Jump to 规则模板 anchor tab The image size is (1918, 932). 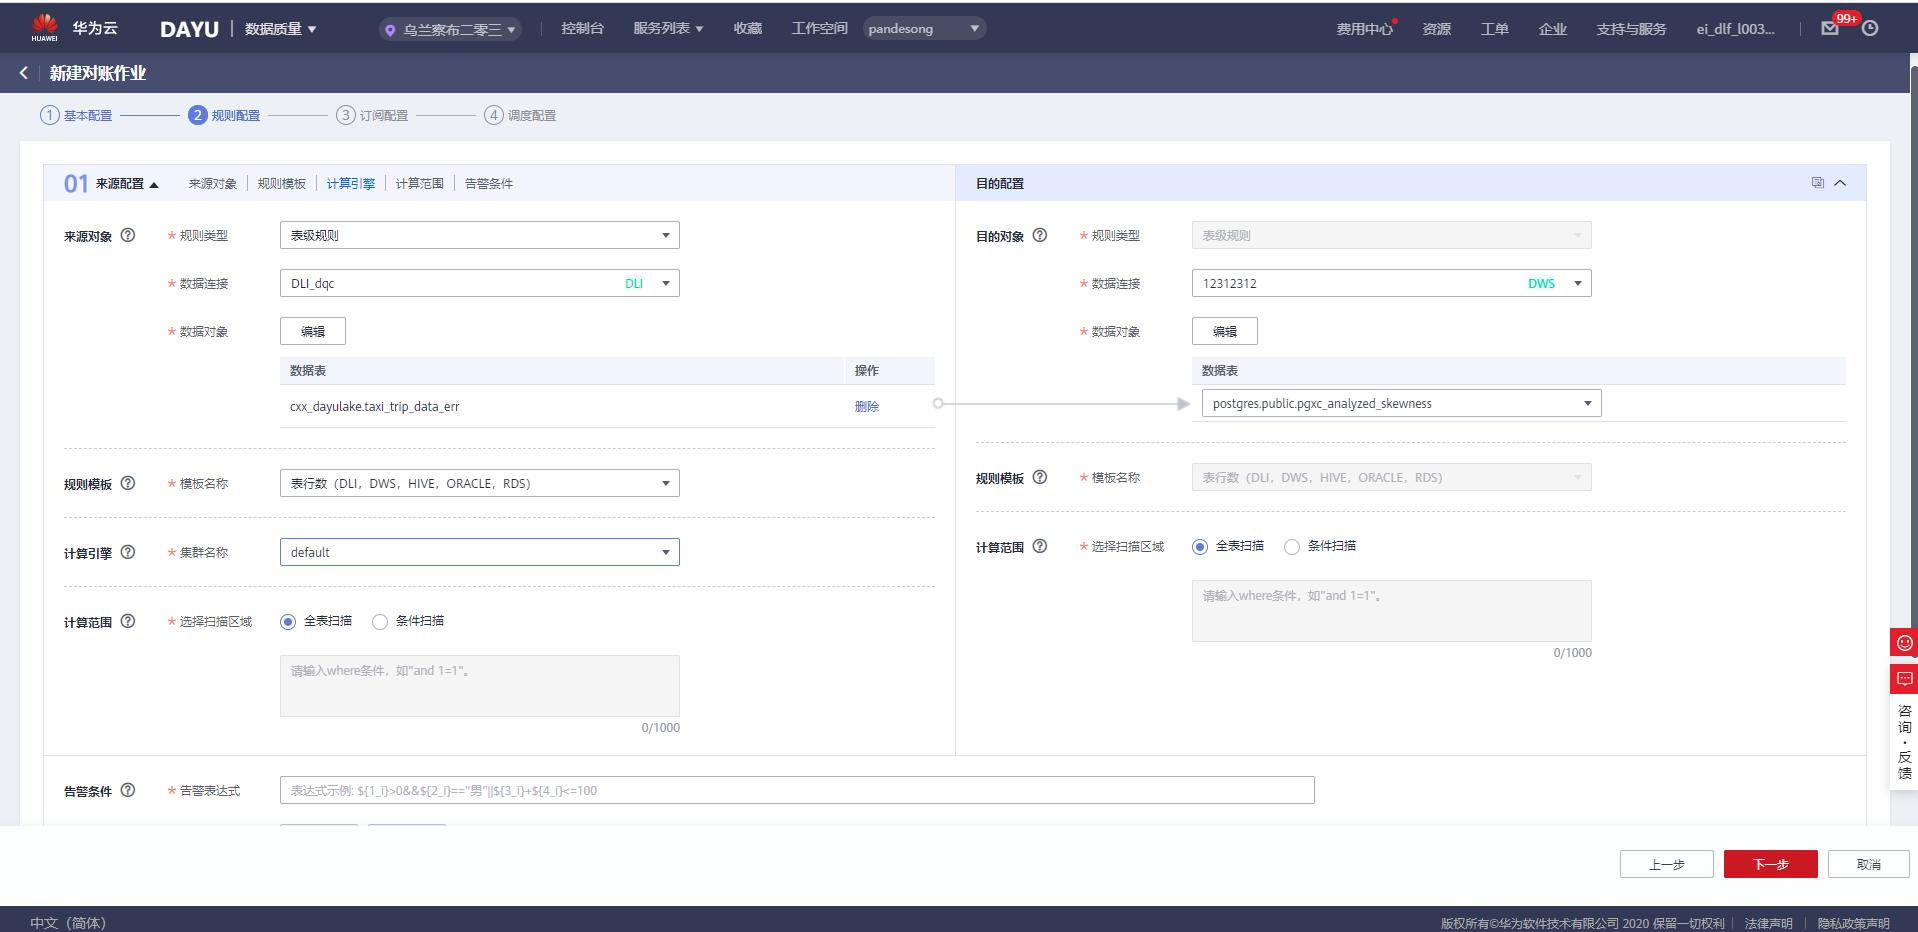tap(282, 184)
